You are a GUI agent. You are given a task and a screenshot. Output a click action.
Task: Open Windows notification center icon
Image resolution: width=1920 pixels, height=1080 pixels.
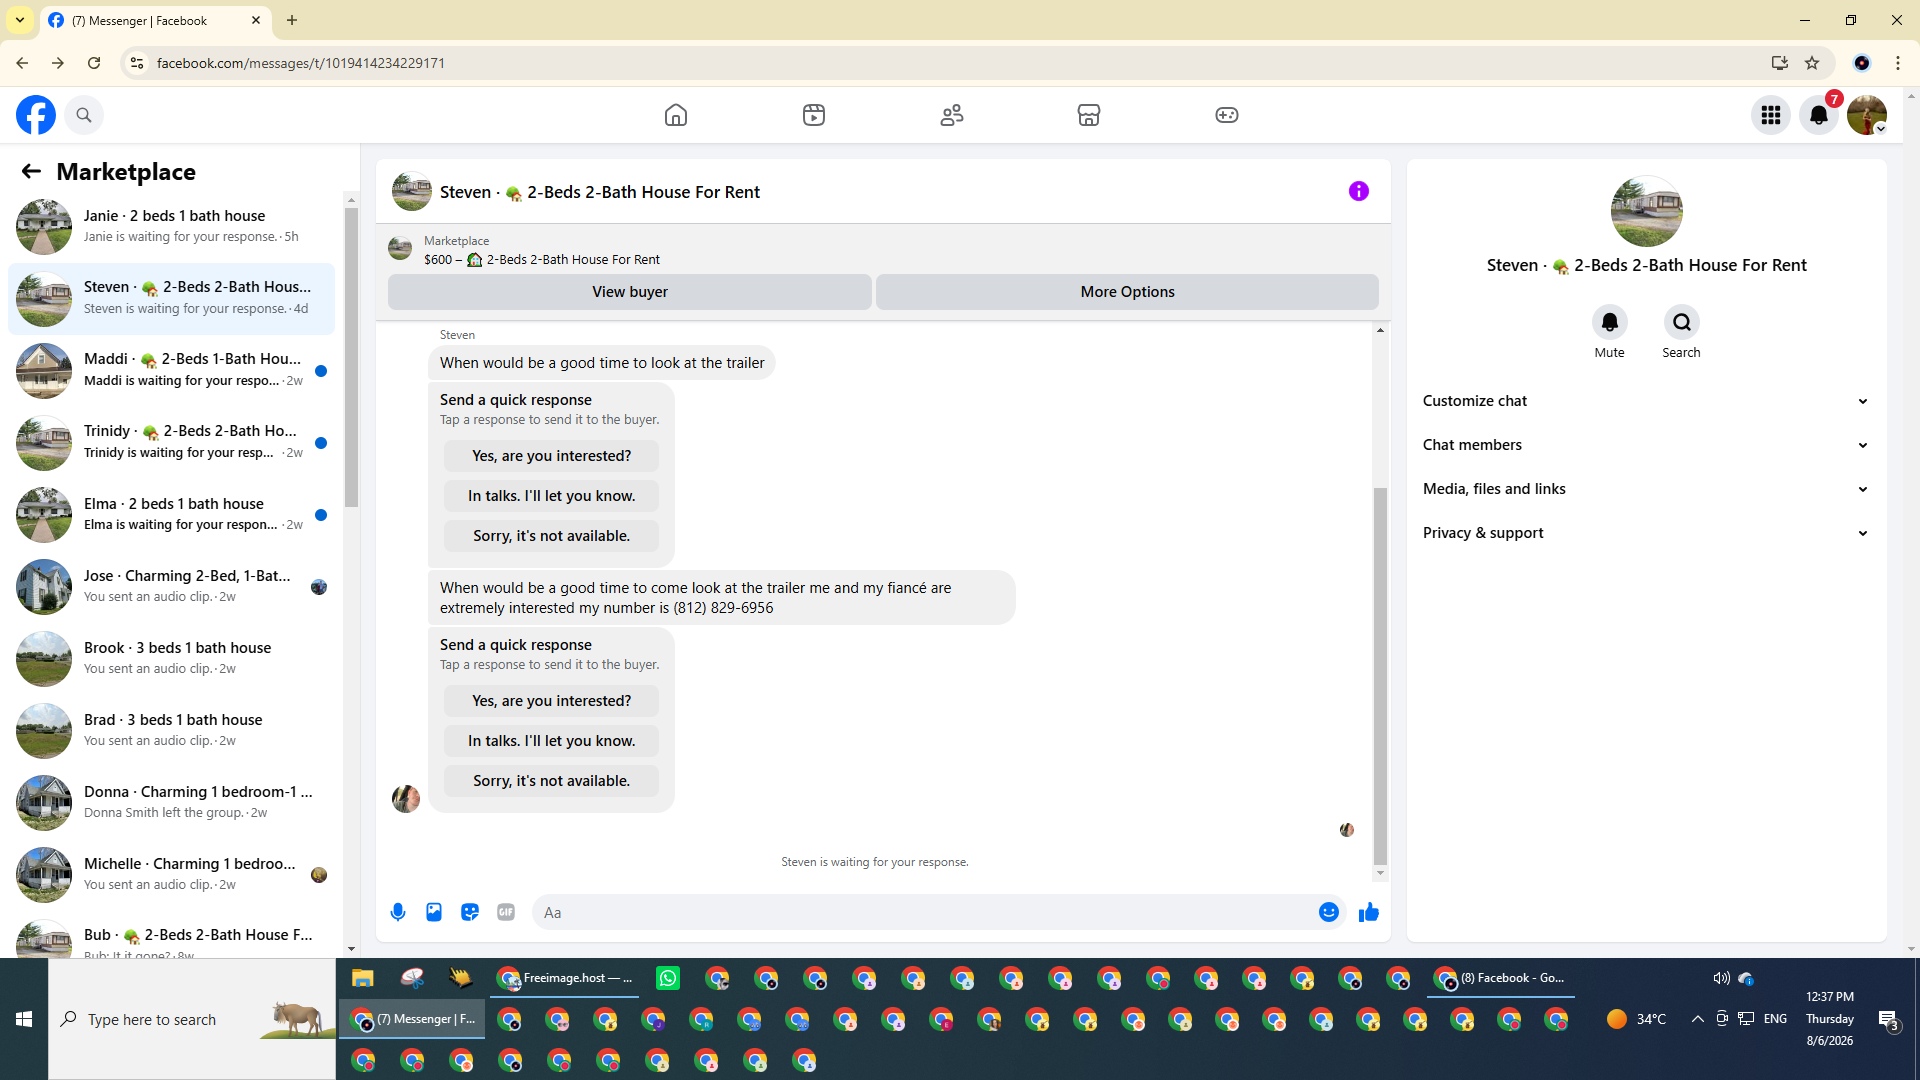[1888, 1019]
